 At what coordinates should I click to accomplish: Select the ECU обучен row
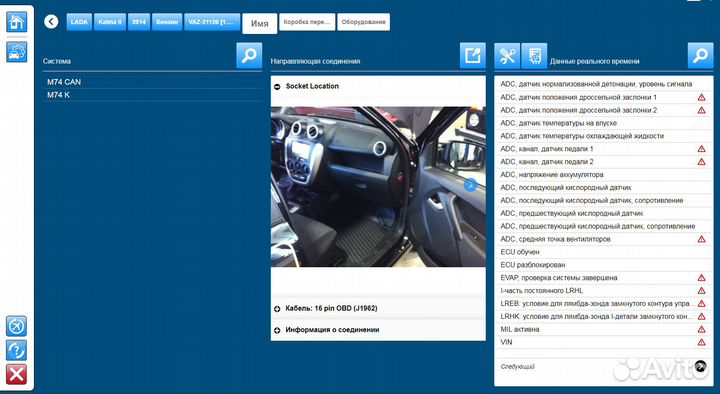pyautogui.click(x=603, y=252)
